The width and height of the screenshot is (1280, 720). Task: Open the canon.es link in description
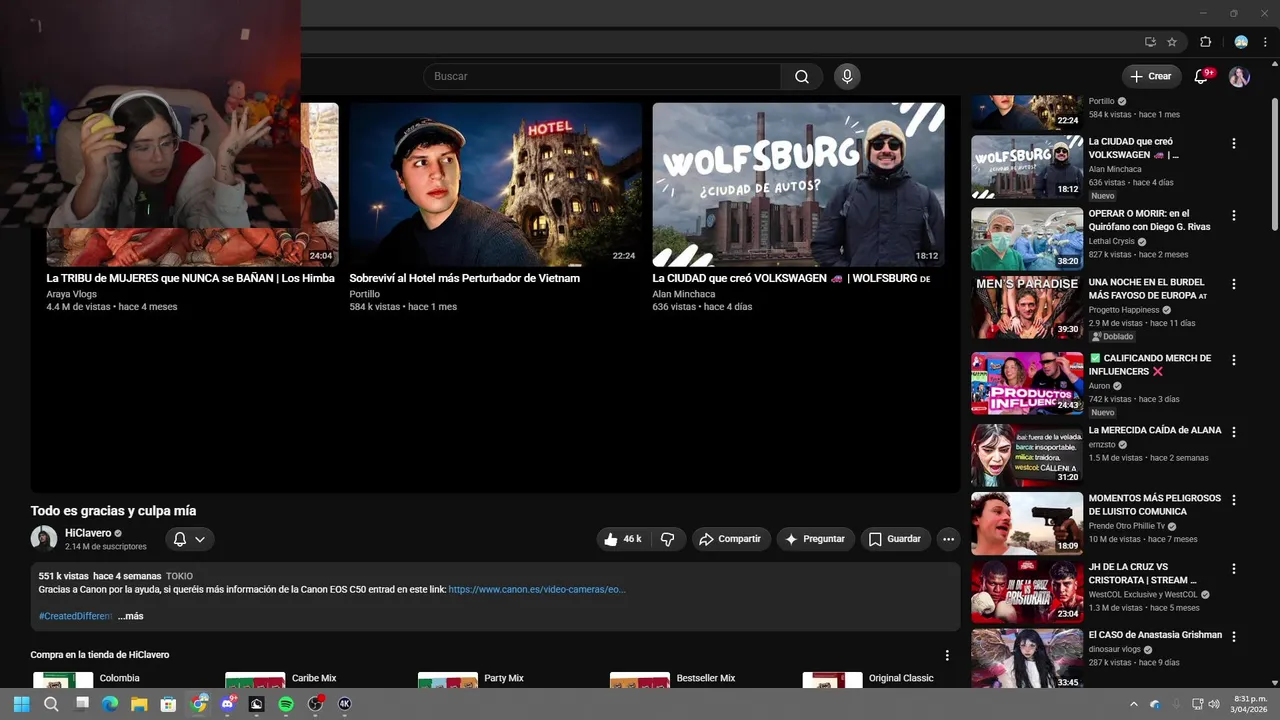coord(537,590)
